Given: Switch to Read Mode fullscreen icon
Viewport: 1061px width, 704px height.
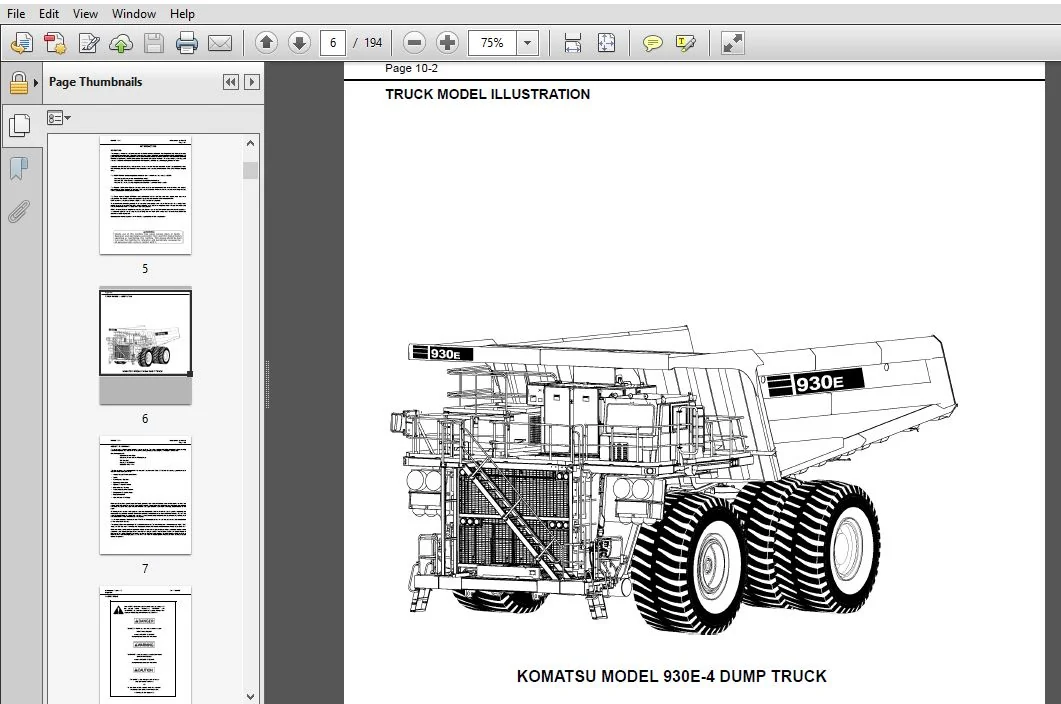Looking at the screenshot, I should tap(733, 43).
